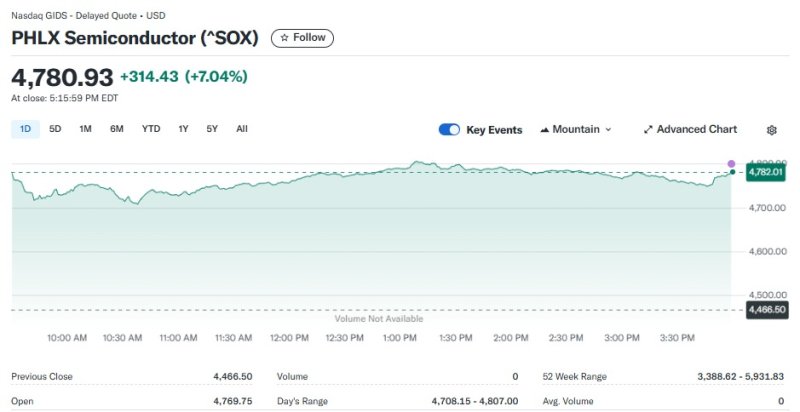Show the YTD time range

[151, 129]
